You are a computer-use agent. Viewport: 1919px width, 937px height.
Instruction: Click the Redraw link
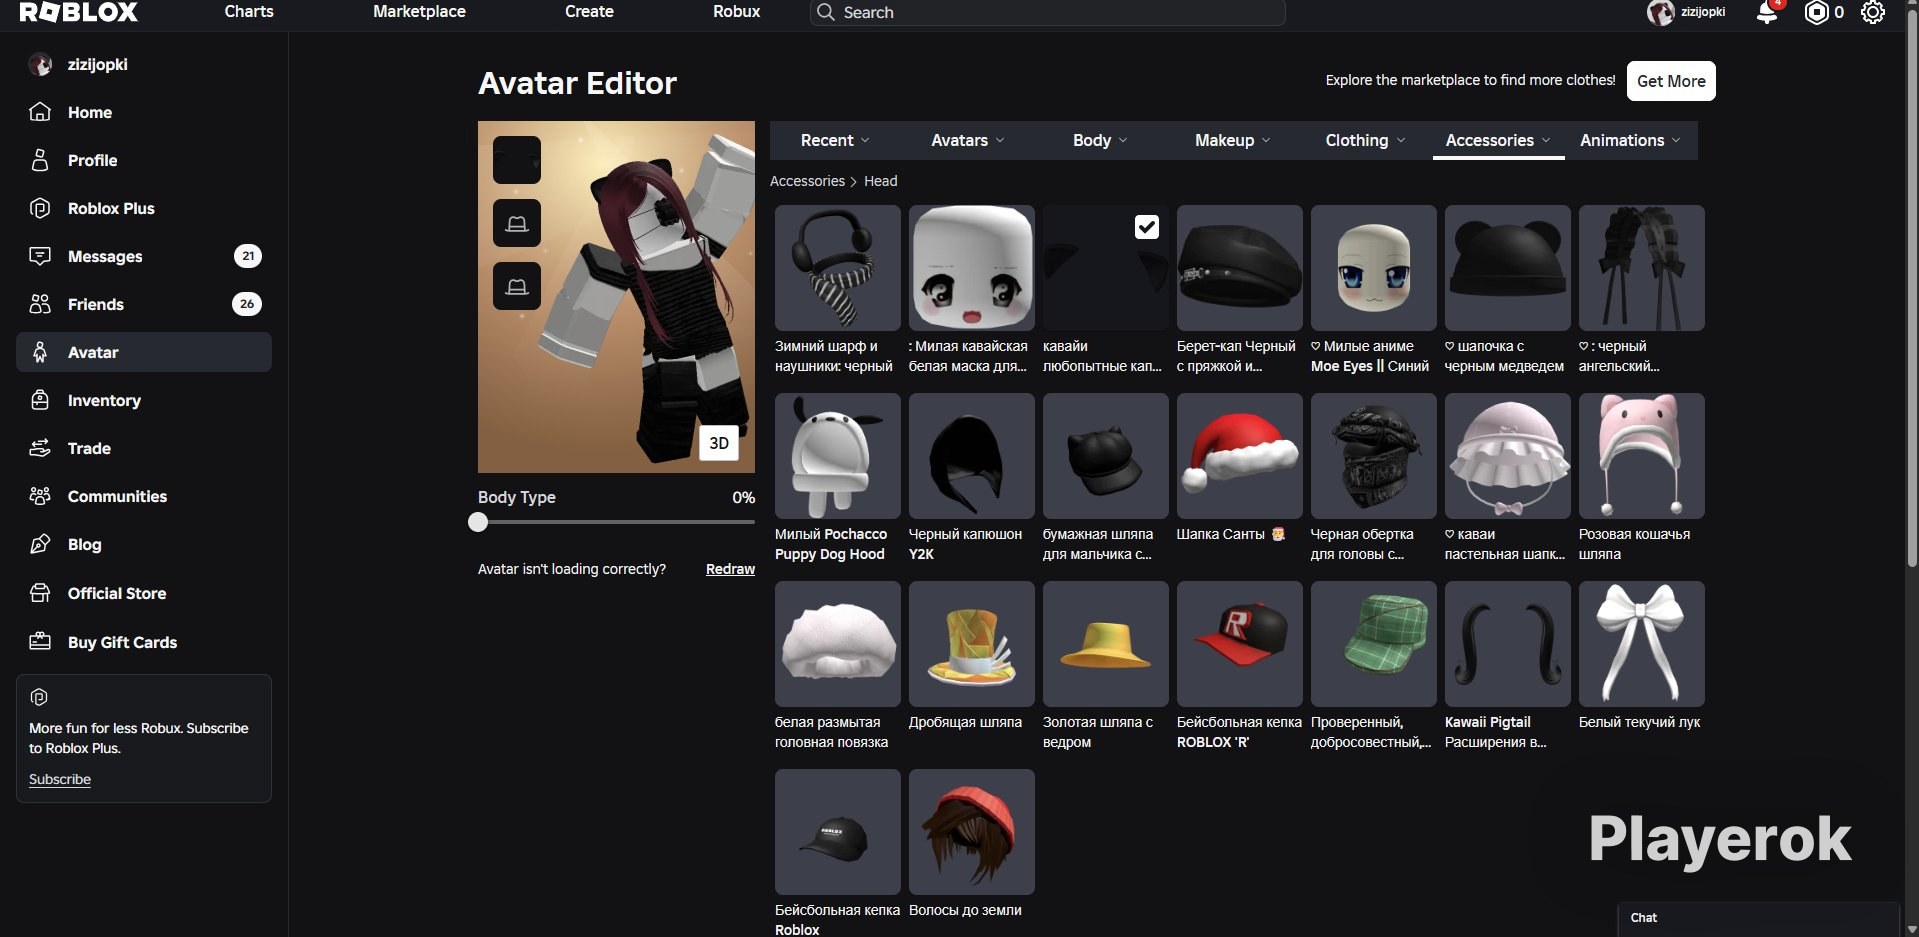point(730,569)
